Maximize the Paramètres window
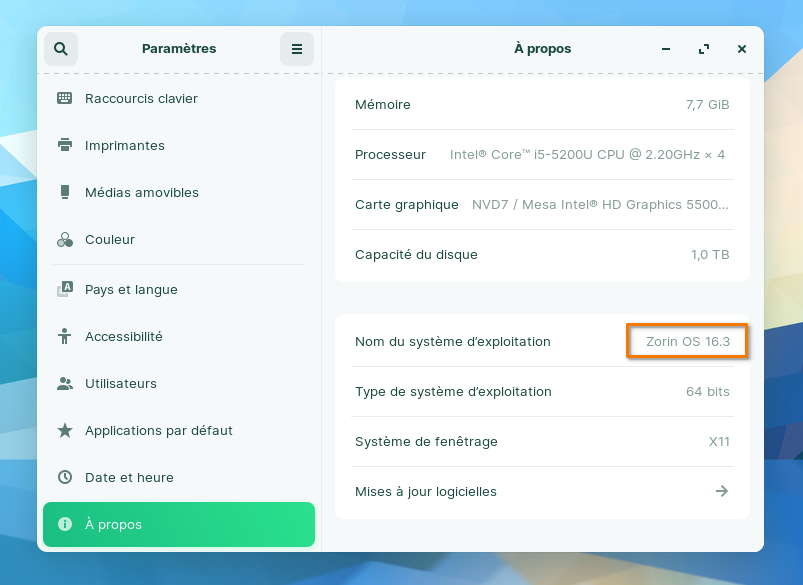 704,49
